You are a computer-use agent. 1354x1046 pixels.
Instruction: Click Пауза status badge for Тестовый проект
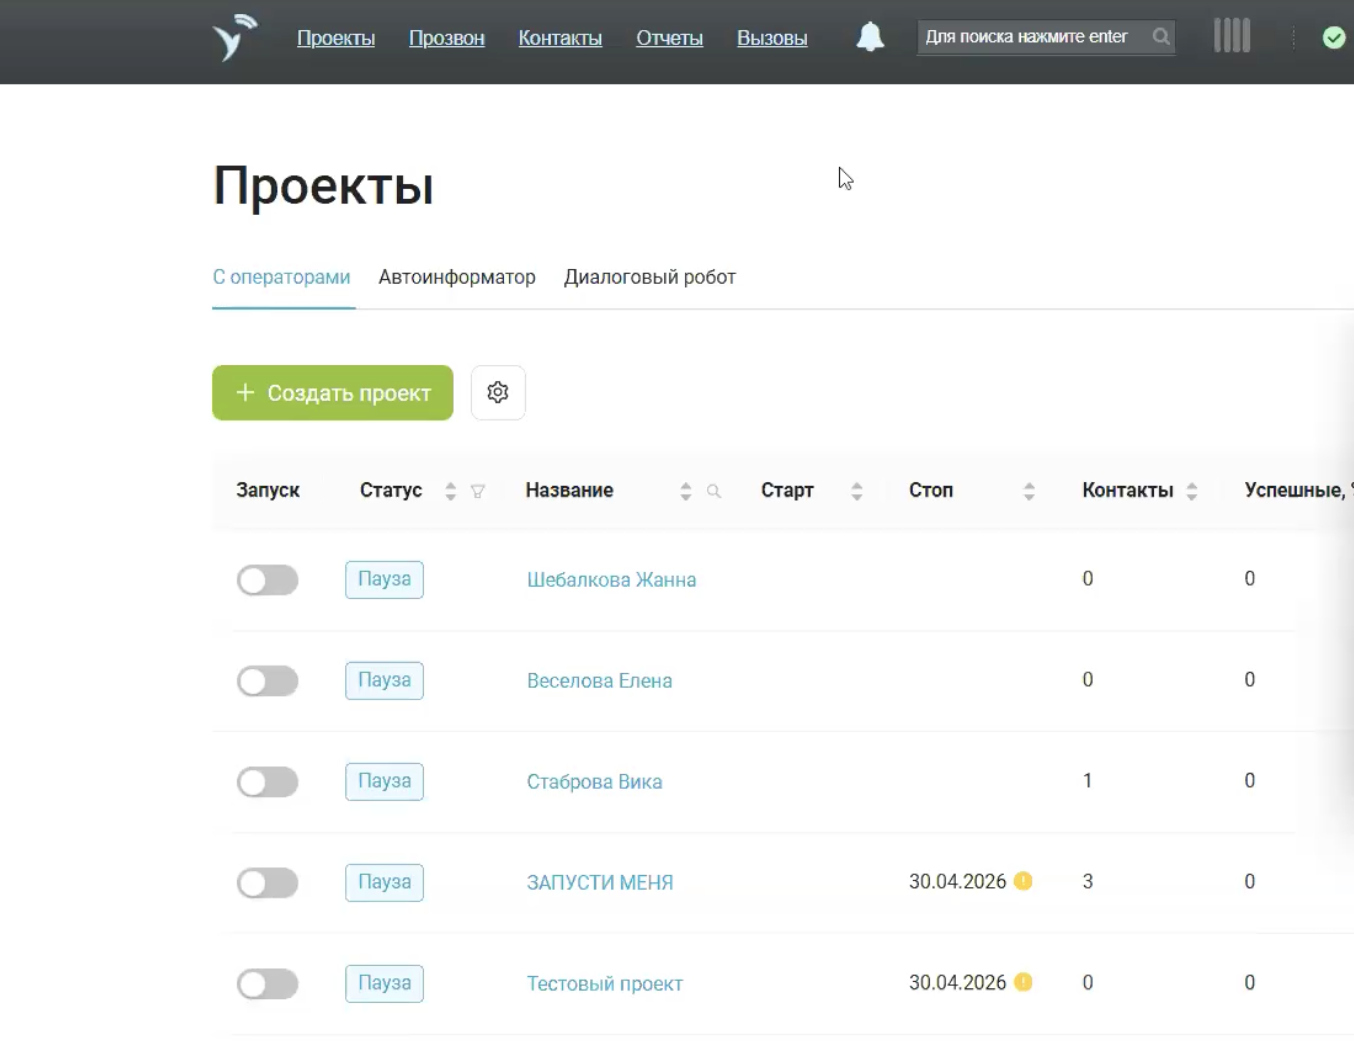[x=385, y=983]
